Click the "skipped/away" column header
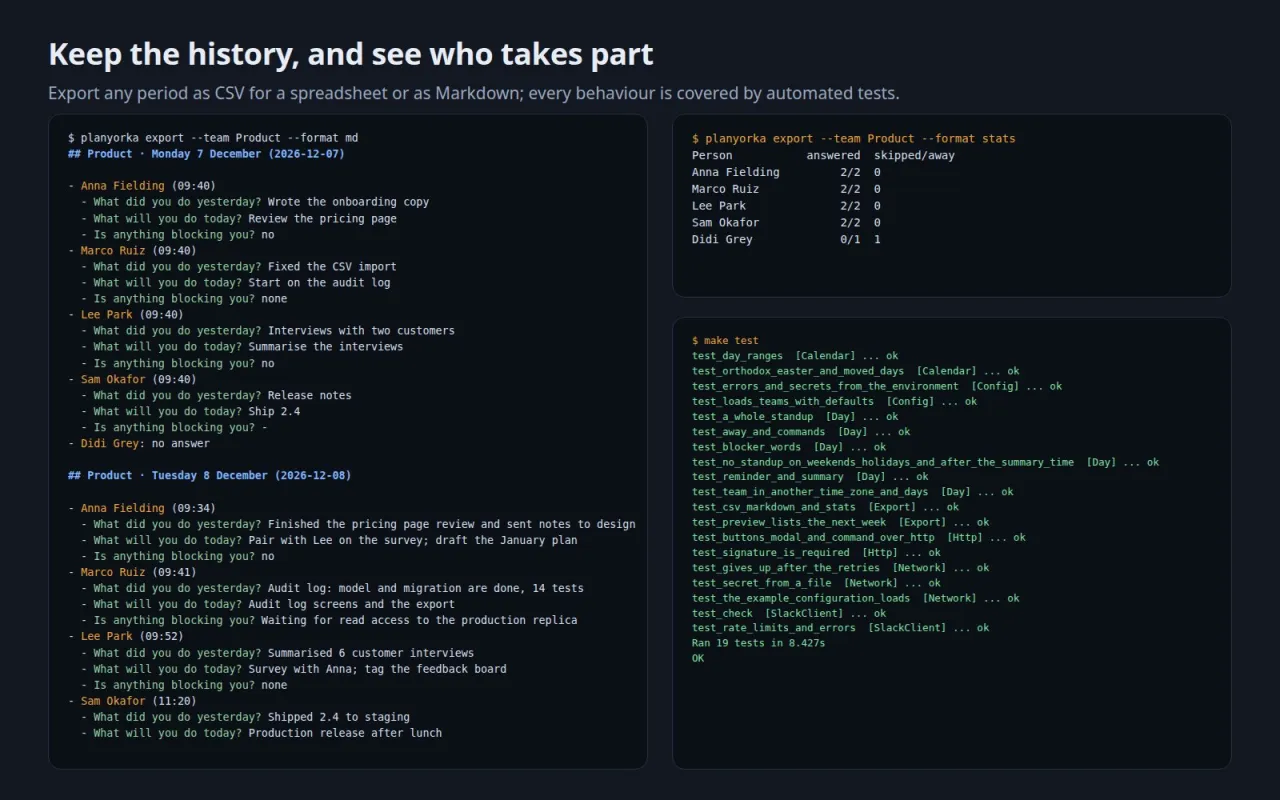The width and height of the screenshot is (1280, 800). click(914, 156)
